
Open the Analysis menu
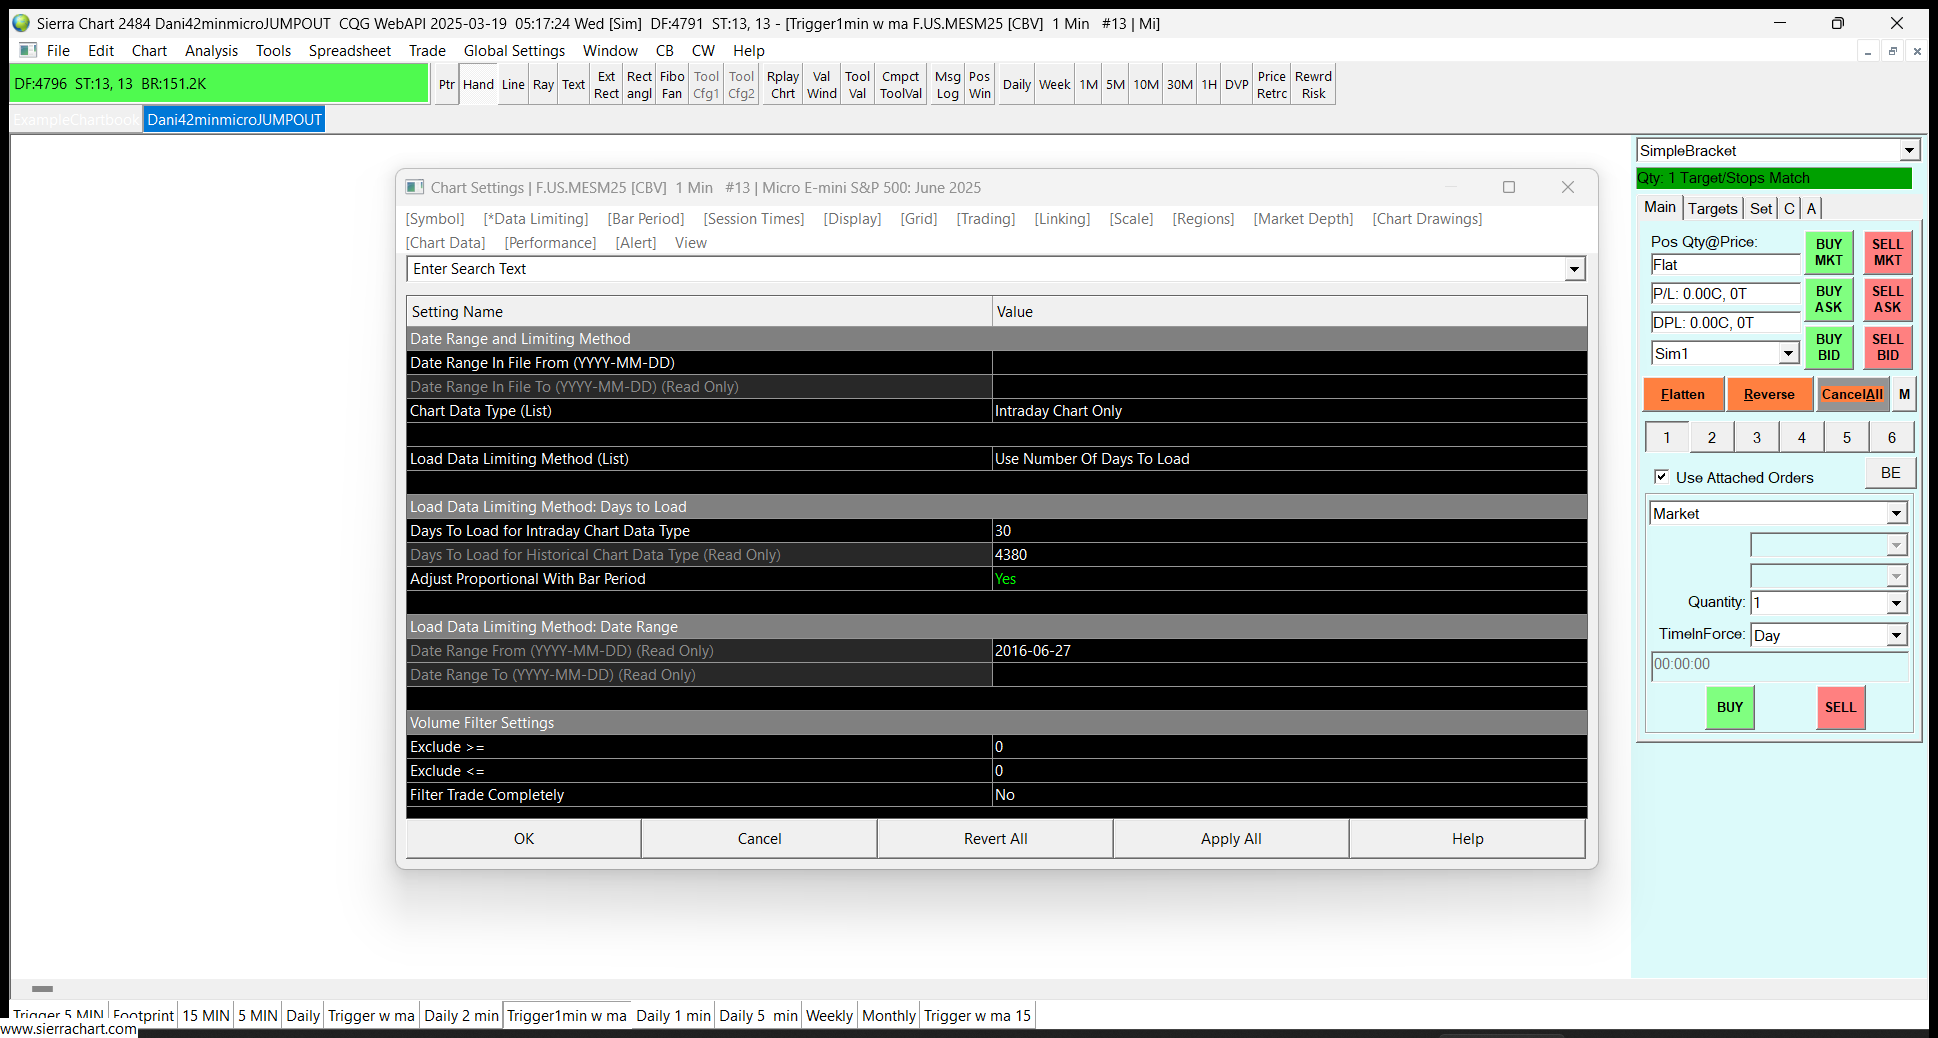click(211, 51)
